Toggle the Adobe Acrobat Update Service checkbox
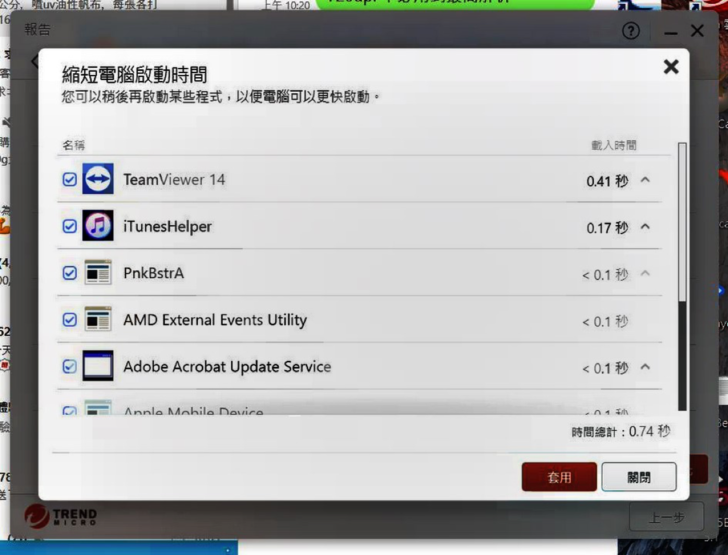This screenshot has width=728, height=555. 70,366
